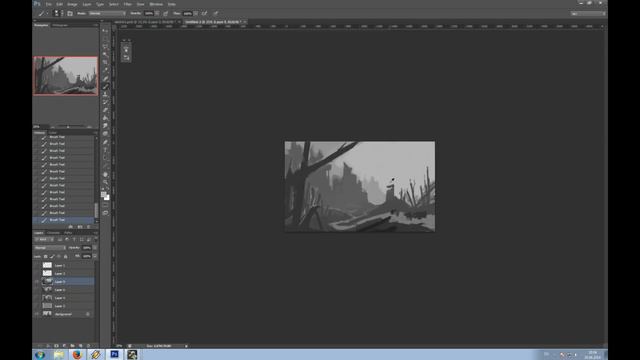Screen dimensions: 640x360
Task: Select the Move tool
Action: pos(105,31)
